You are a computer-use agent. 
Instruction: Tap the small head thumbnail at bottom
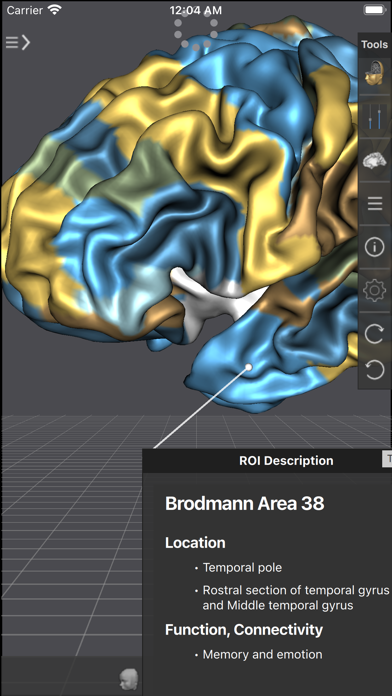pyautogui.click(x=129, y=679)
